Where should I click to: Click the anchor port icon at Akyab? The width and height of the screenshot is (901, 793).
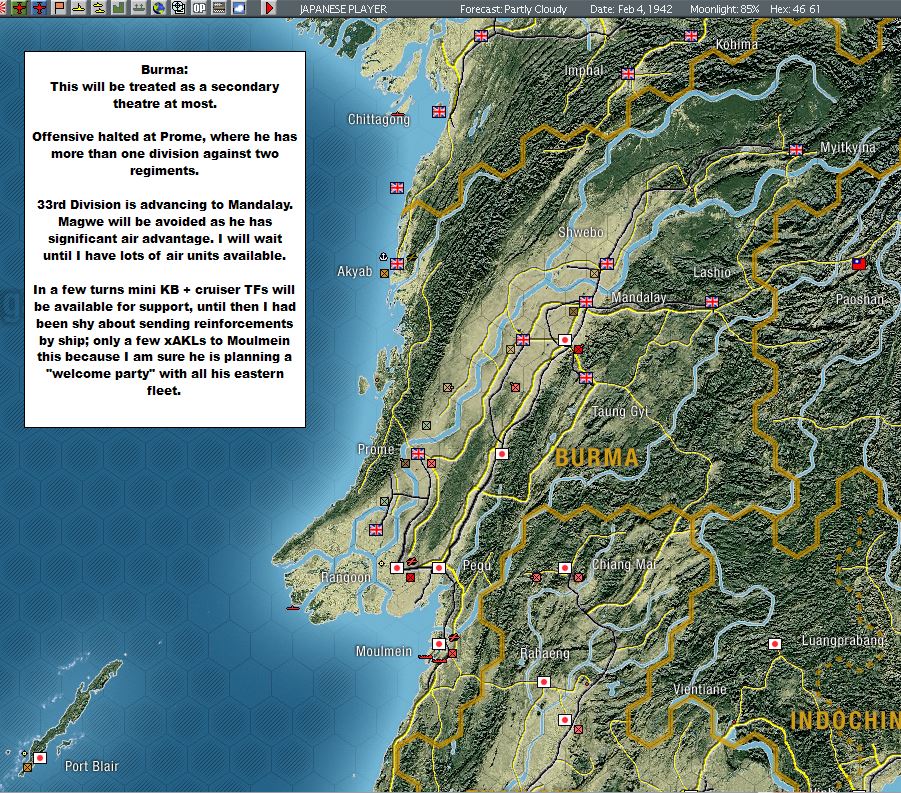coord(383,256)
